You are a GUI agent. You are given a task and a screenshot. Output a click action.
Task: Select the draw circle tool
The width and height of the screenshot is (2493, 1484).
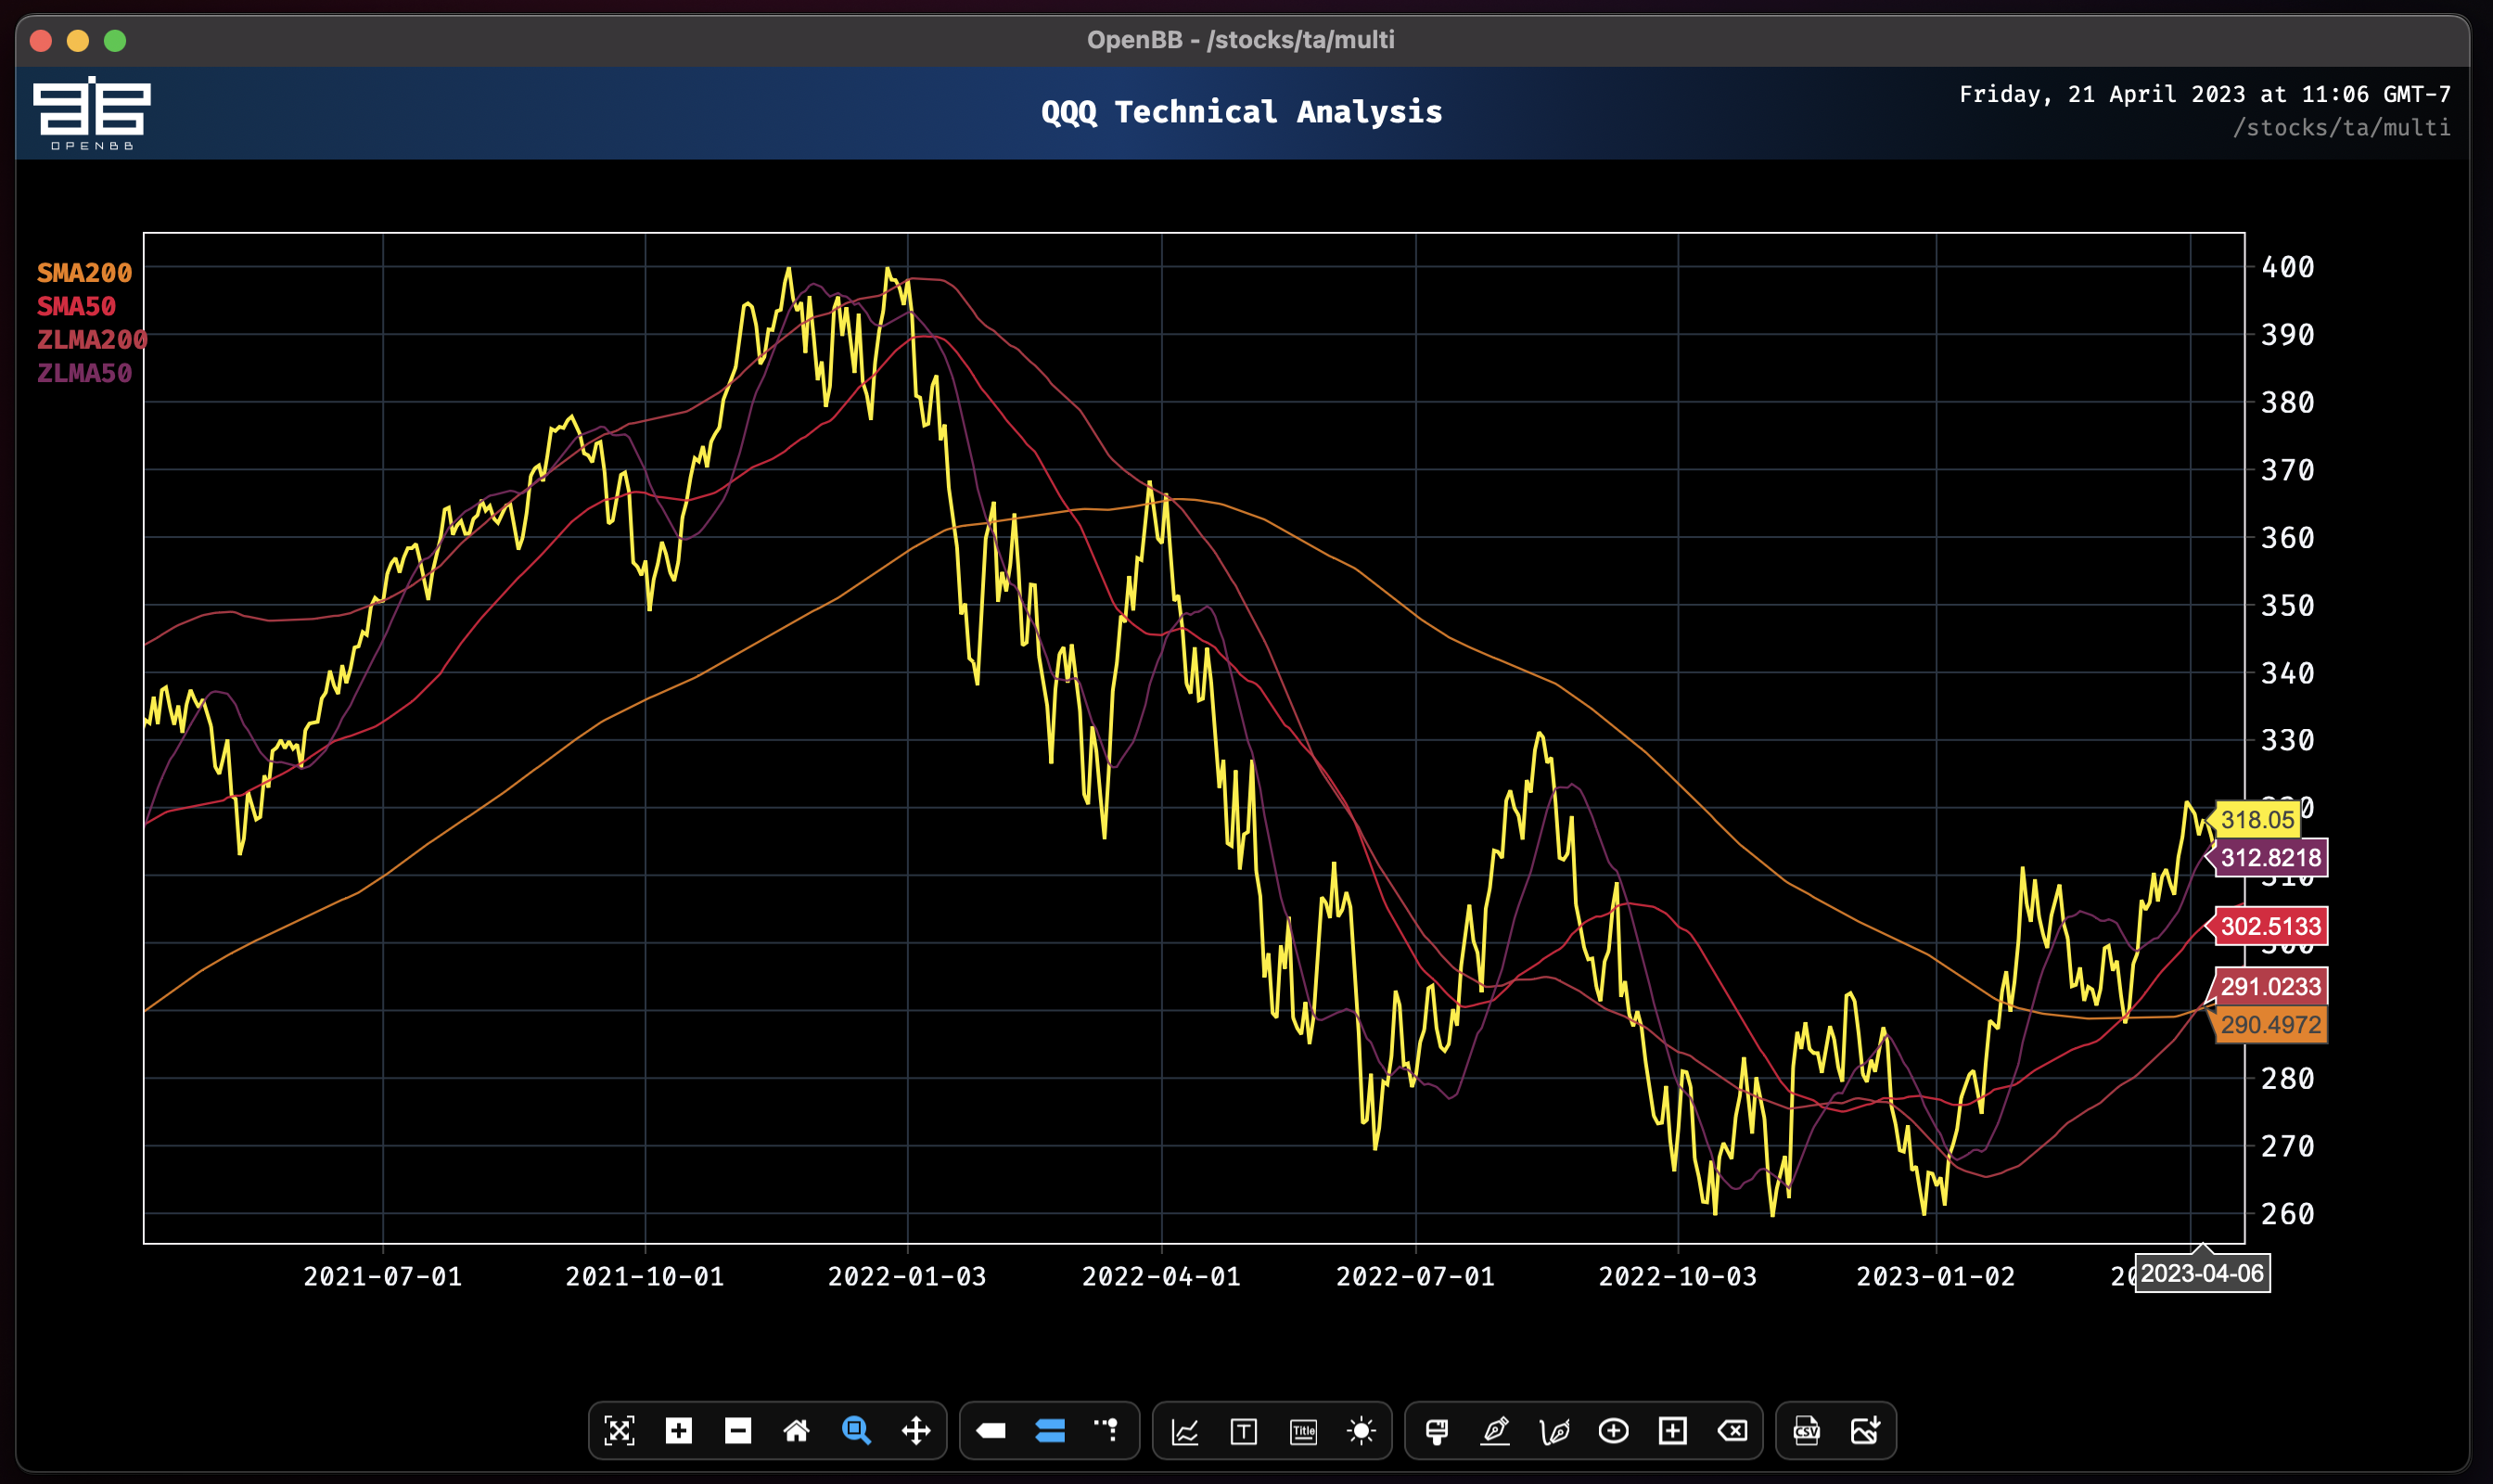click(x=1613, y=1431)
